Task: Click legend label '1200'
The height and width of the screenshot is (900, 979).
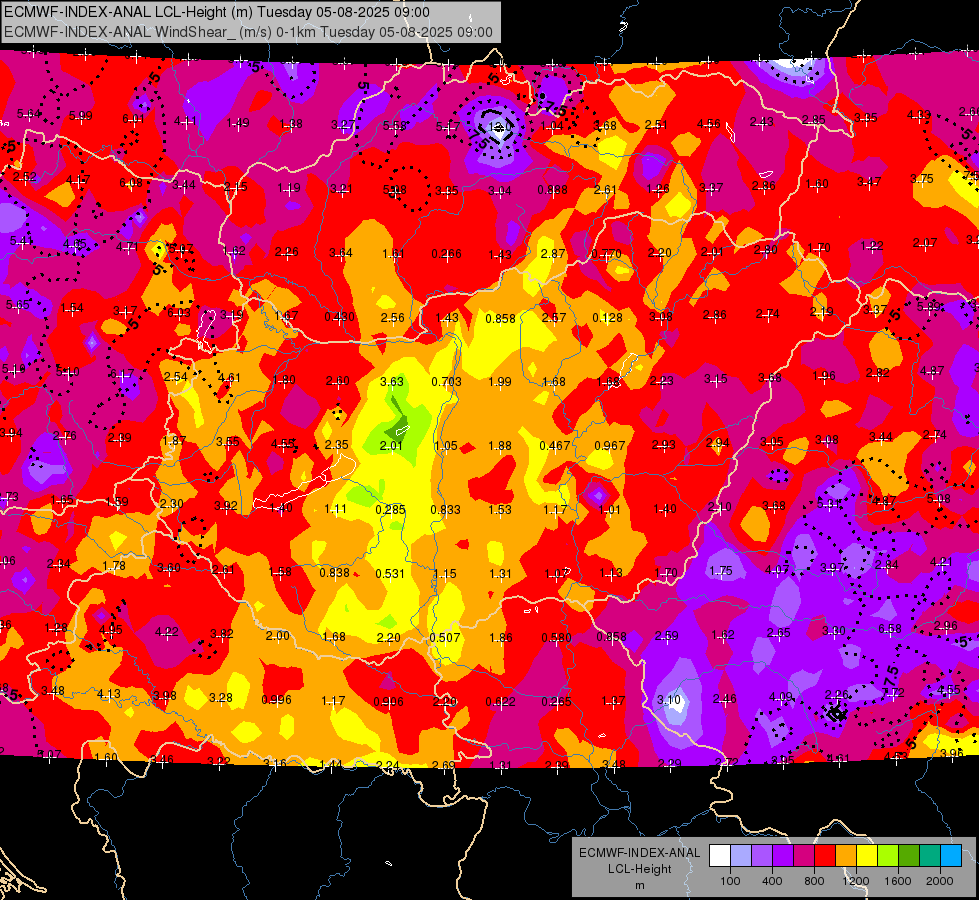Action: (x=856, y=881)
